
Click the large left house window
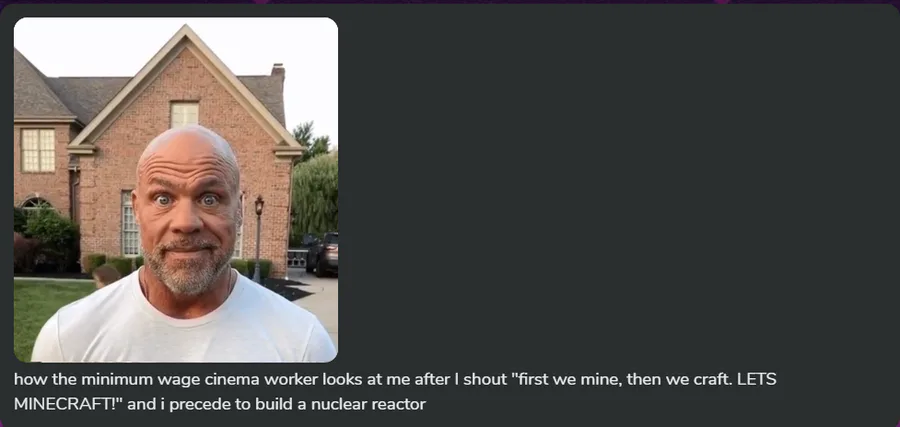(38, 150)
